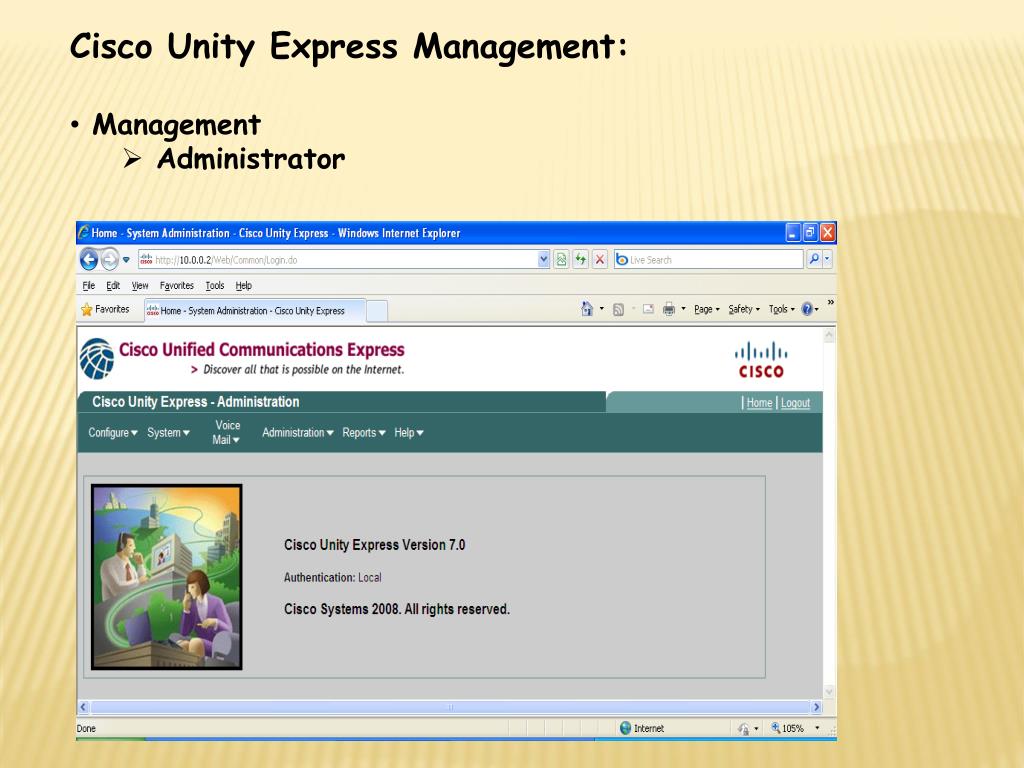The width and height of the screenshot is (1024, 768).
Task: Click the 105% zoom level button
Action: [788, 728]
